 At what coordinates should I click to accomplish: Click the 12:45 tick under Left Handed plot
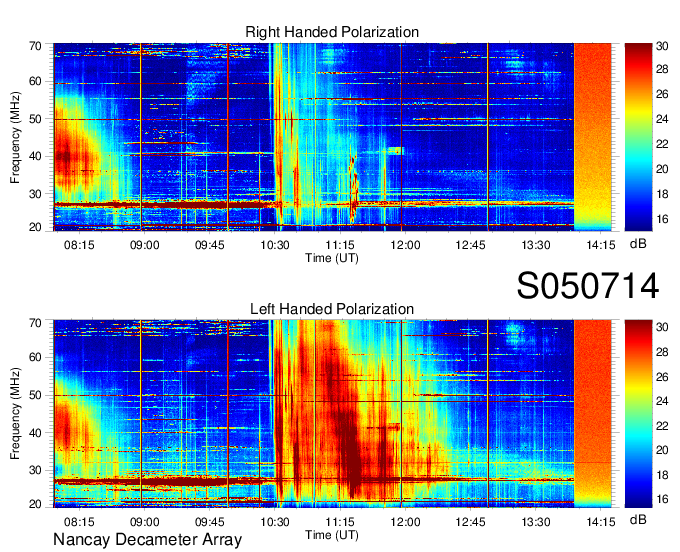pos(470,522)
